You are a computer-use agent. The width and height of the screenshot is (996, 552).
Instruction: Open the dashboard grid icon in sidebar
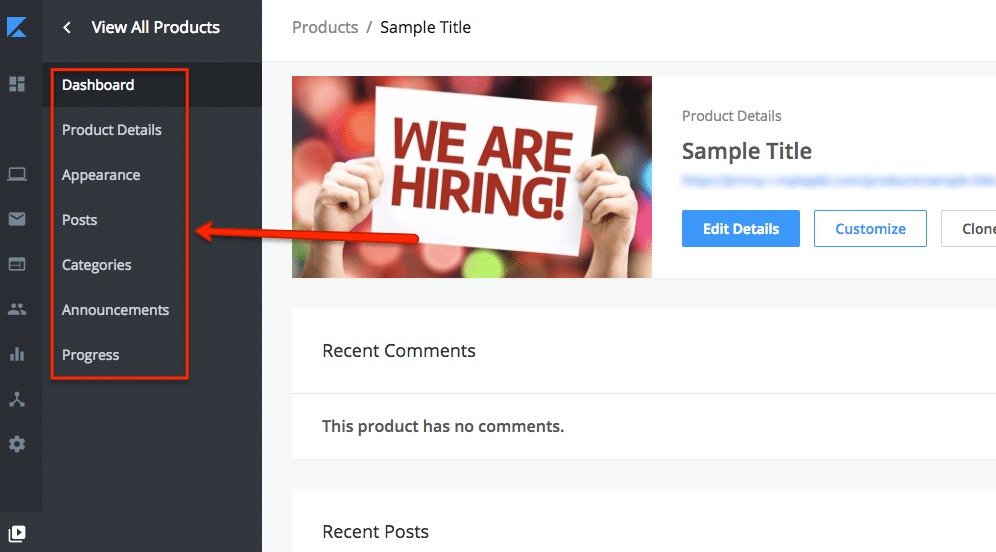point(17,84)
